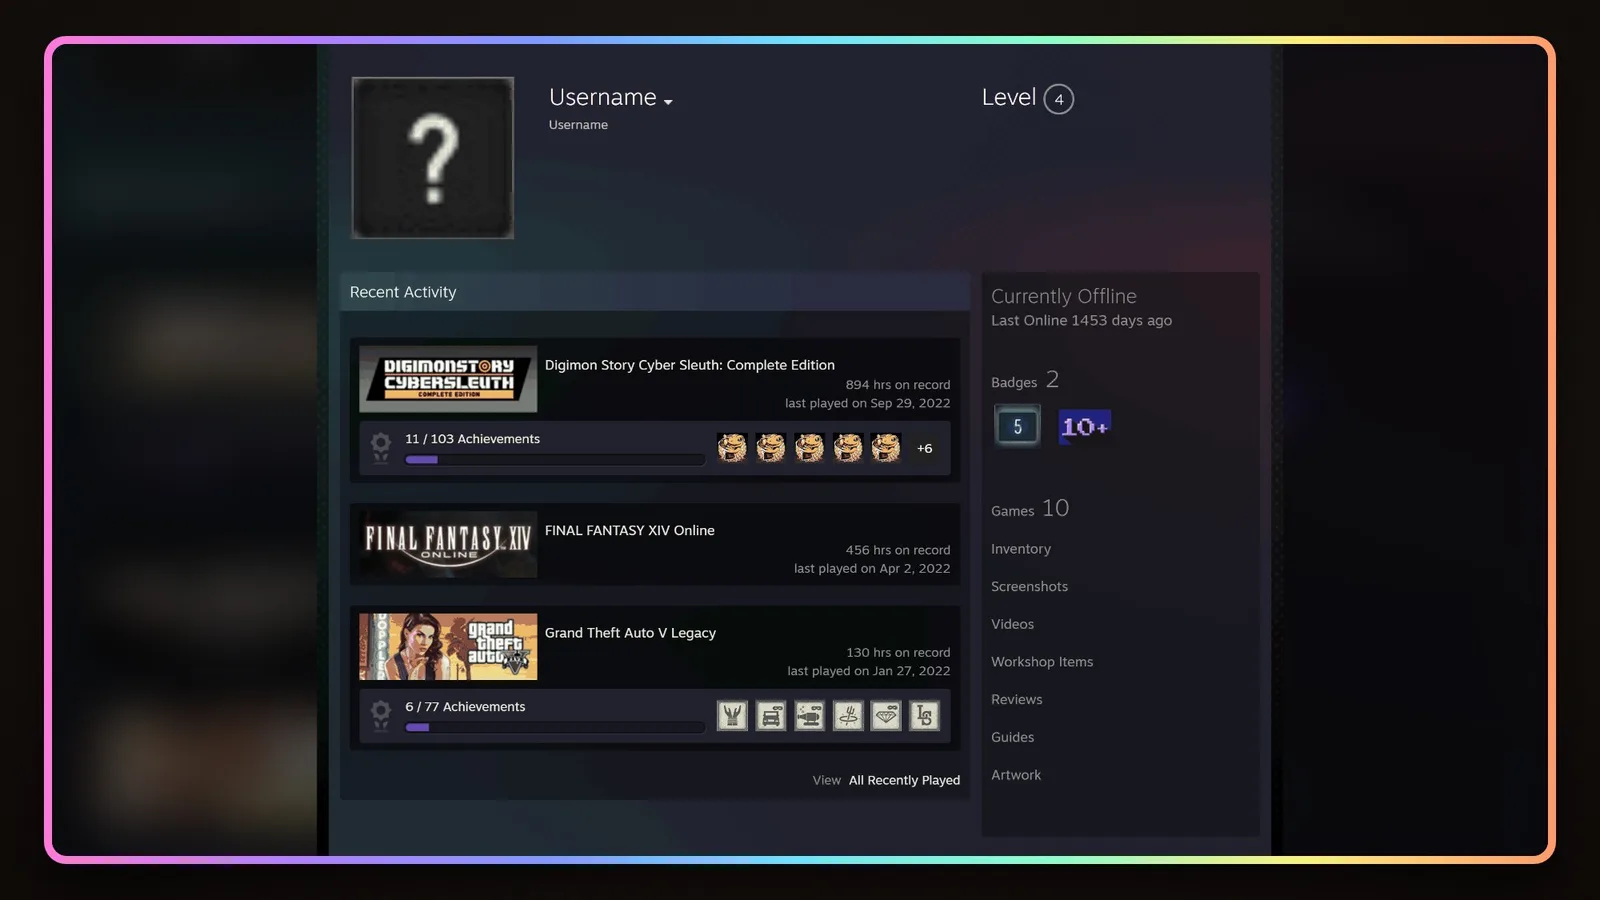1600x900 pixels.
Task: View the last GTA V achievement icon
Action: coord(924,715)
